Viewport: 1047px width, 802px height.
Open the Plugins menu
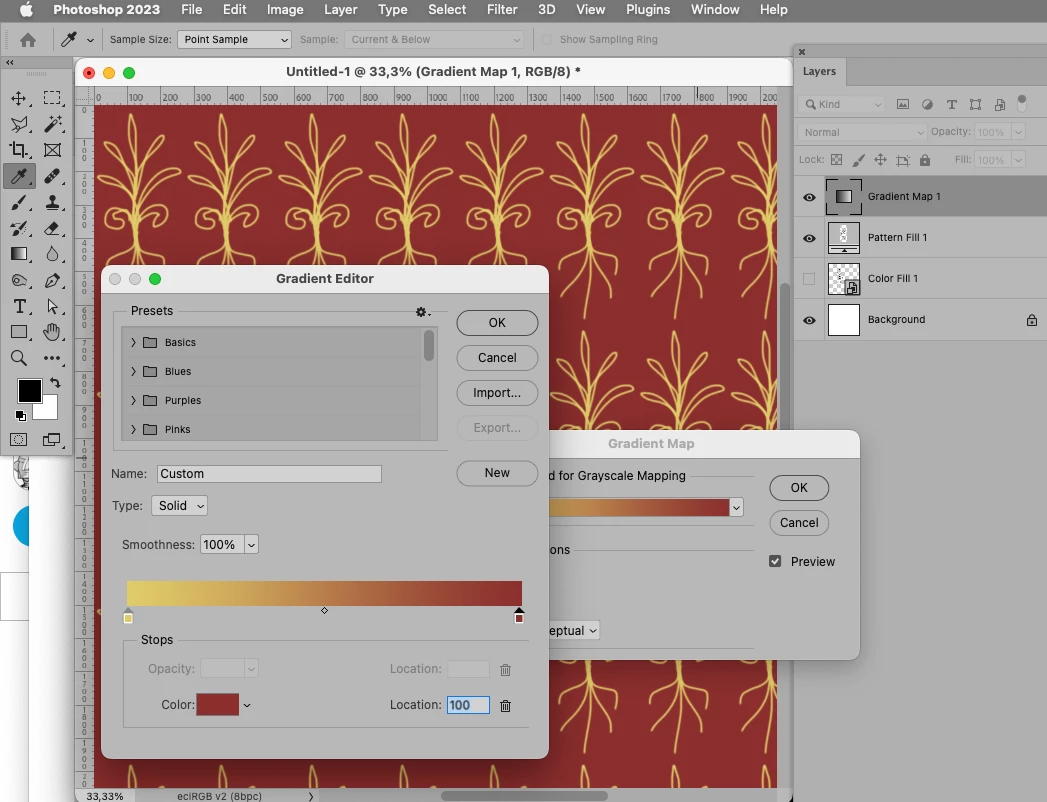coord(648,9)
